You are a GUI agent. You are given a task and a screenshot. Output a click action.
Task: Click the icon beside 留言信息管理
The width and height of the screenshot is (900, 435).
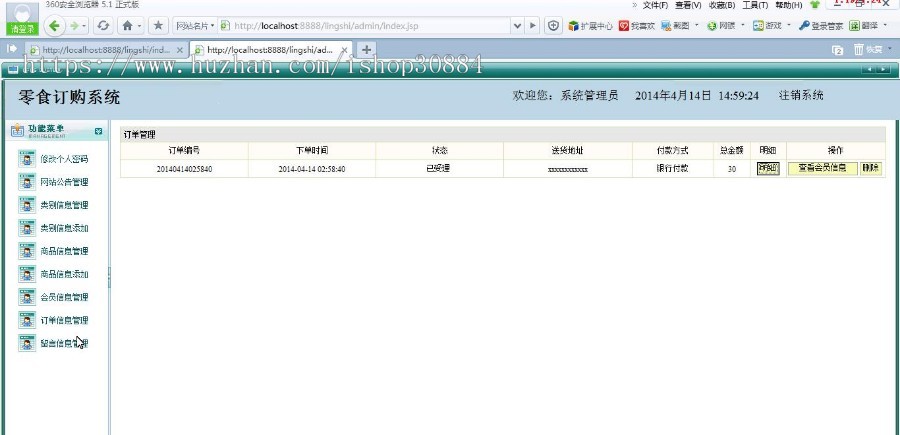coord(27,343)
